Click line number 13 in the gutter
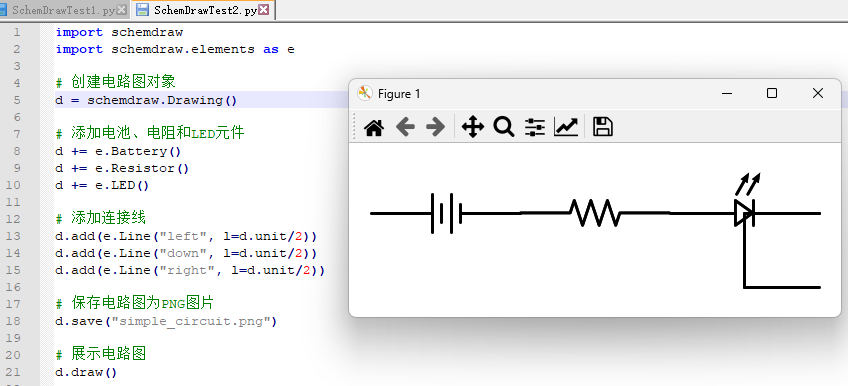This screenshot has width=848, height=386. pos(13,236)
